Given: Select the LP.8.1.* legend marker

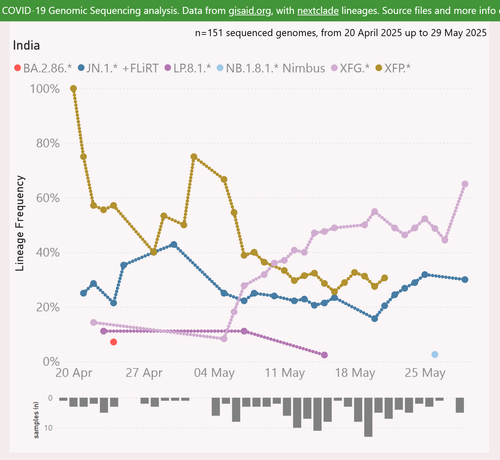Looking at the screenshot, I should [168, 68].
